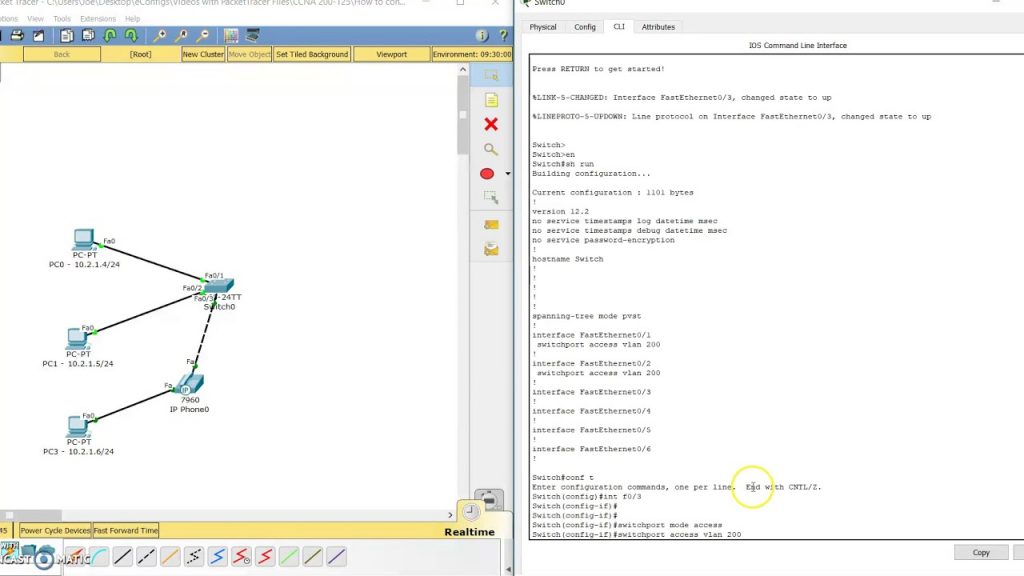The width and height of the screenshot is (1024, 576).
Task: Click the IP Phone0 device icon
Action: (x=188, y=386)
